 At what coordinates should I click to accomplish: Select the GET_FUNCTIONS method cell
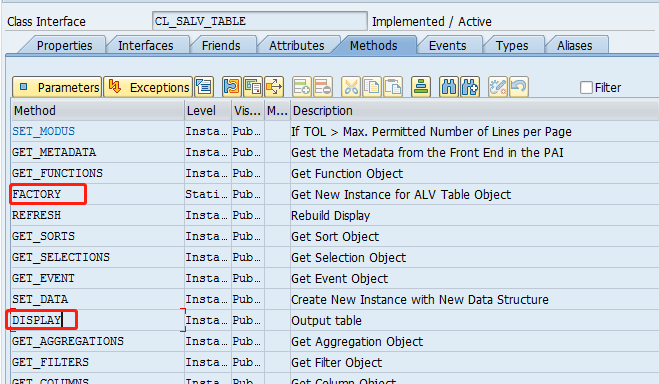(x=98, y=173)
